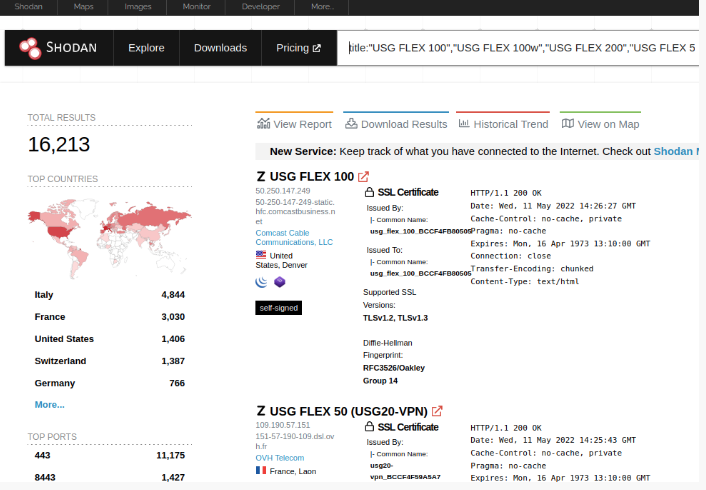Filter results by Italy
The image size is (706, 490).
tap(44, 295)
